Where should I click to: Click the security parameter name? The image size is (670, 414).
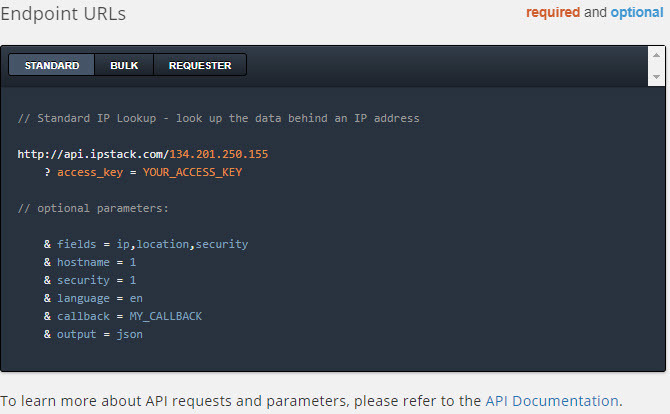(x=83, y=280)
